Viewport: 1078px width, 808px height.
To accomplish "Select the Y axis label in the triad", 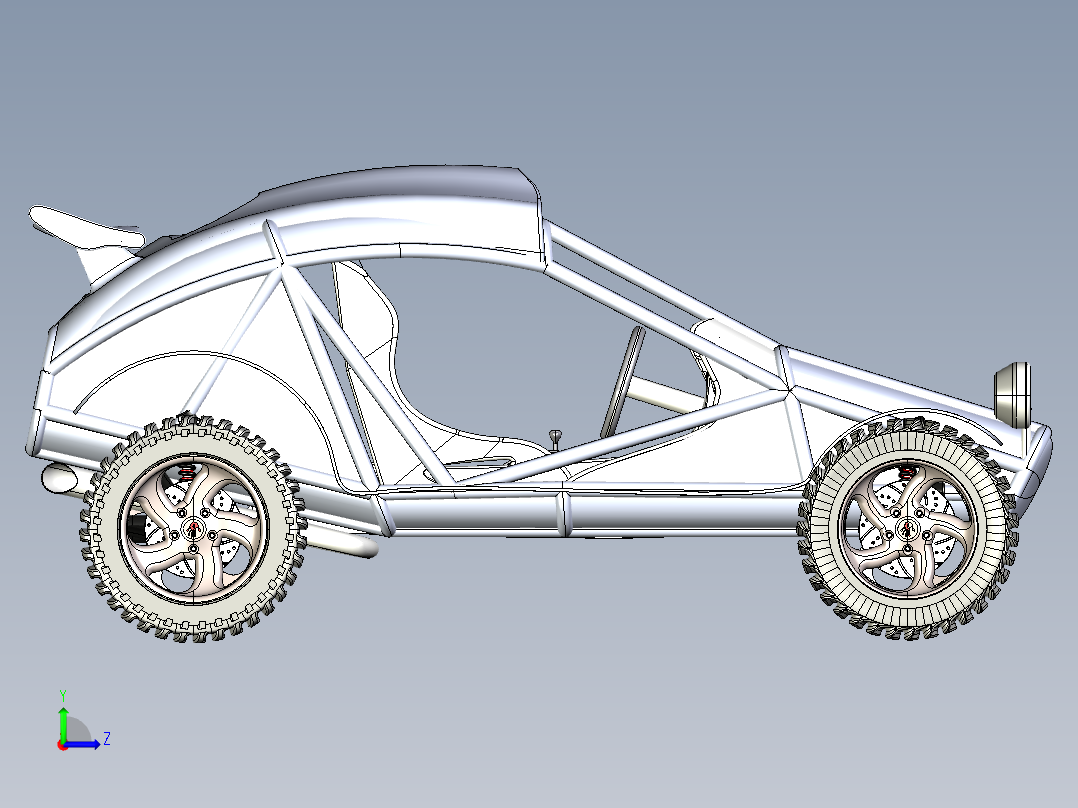I will coord(63,694).
